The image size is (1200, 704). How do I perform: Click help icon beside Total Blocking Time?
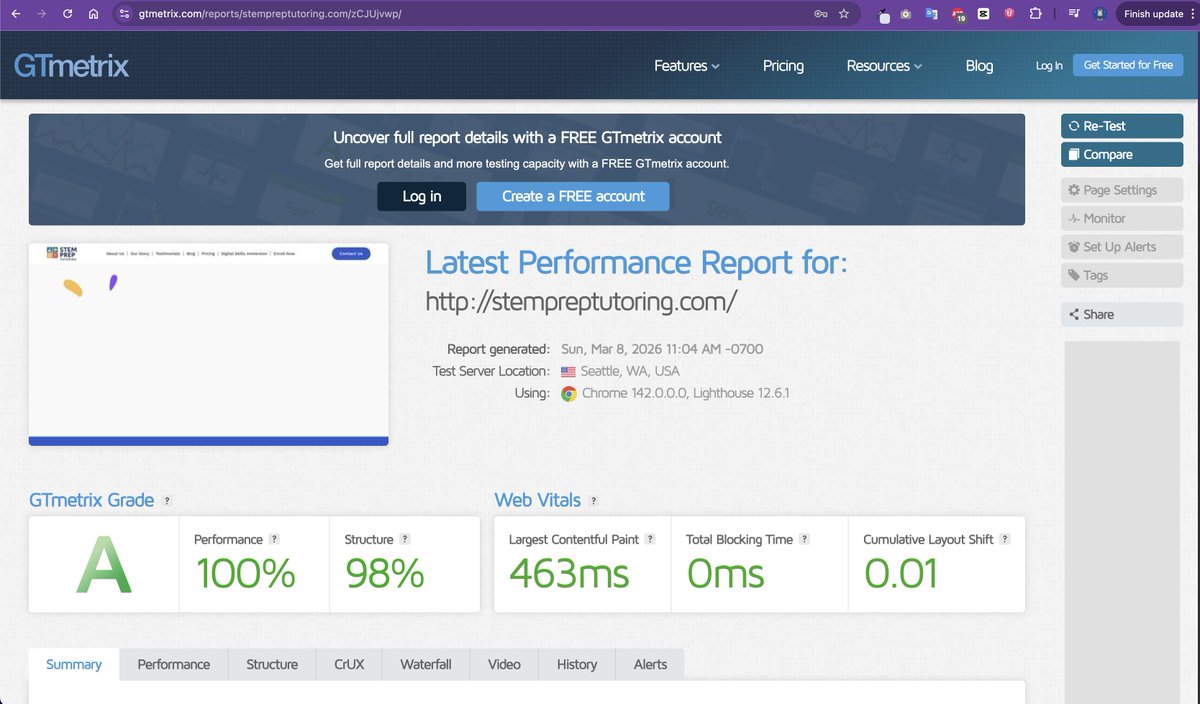[x=804, y=539]
